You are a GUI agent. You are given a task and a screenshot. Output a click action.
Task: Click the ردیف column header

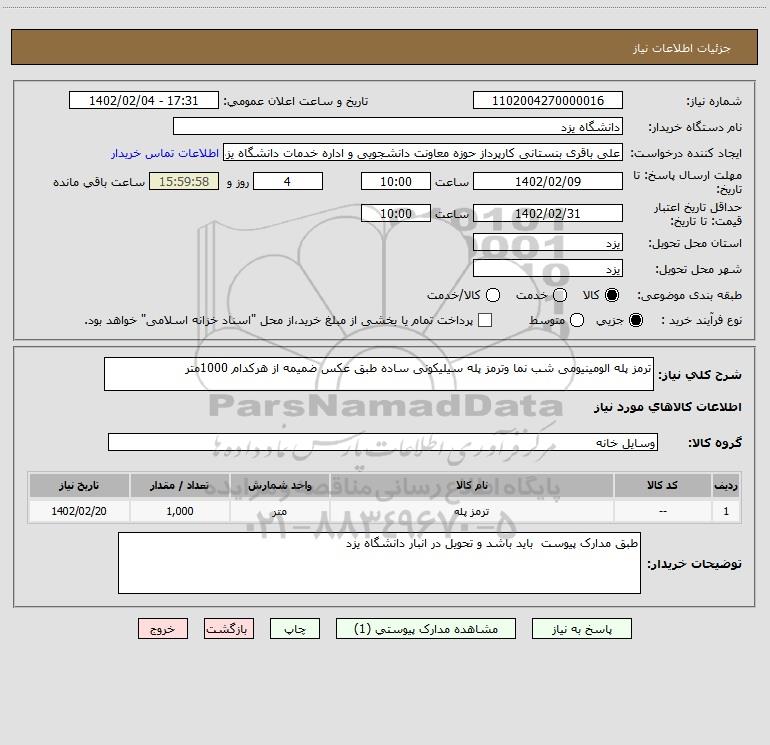(x=726, y=485)
